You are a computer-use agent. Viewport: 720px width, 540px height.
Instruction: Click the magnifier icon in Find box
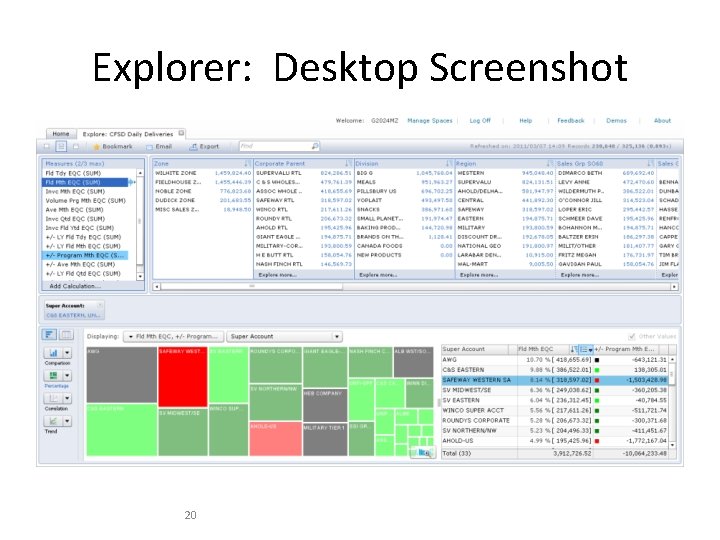(315, 146)
